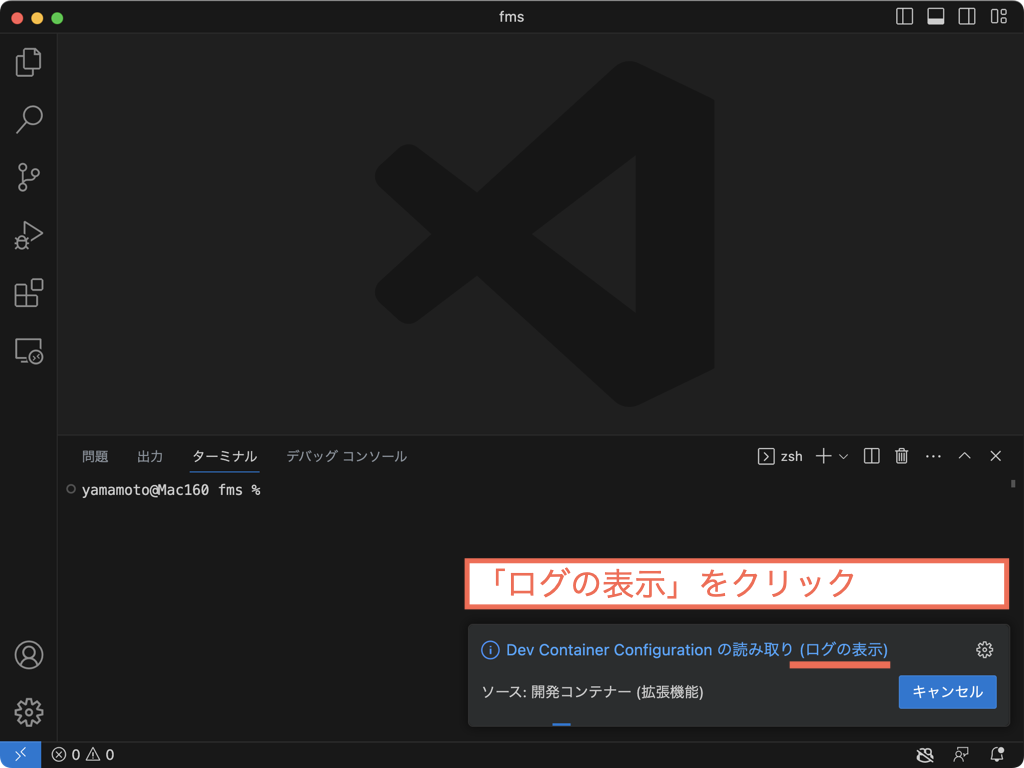Viewport: 1024px width, 768px height.
Task: Click the キャンセル button
Action: pos(948,692)
